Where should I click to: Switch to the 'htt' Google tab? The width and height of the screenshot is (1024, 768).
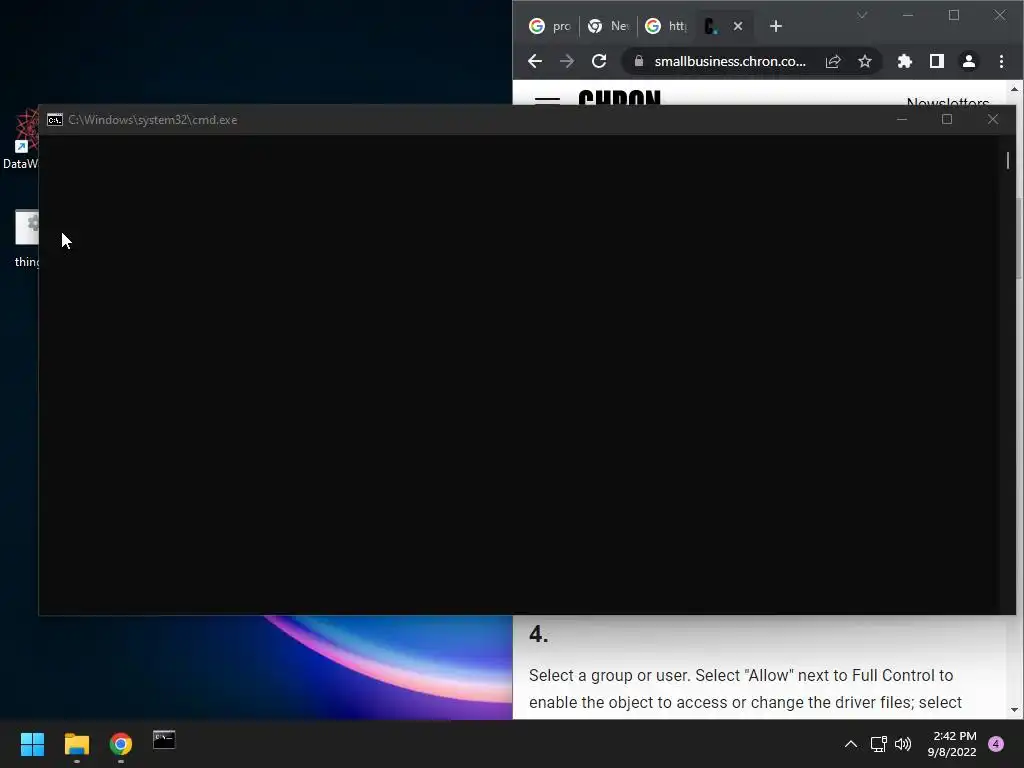(x=665, y=26)
